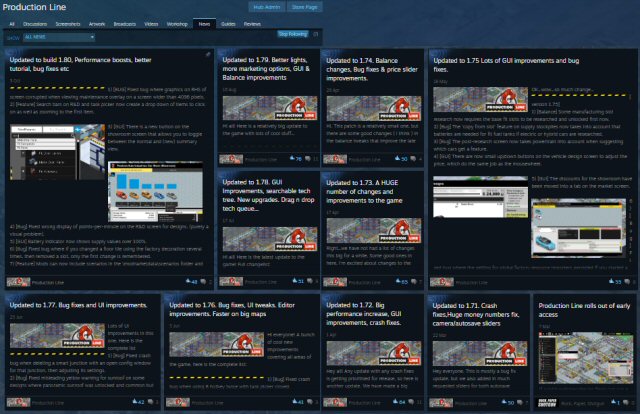
Task: Open the 'Updated to build 1.80' post title
Action: (80, 64)
